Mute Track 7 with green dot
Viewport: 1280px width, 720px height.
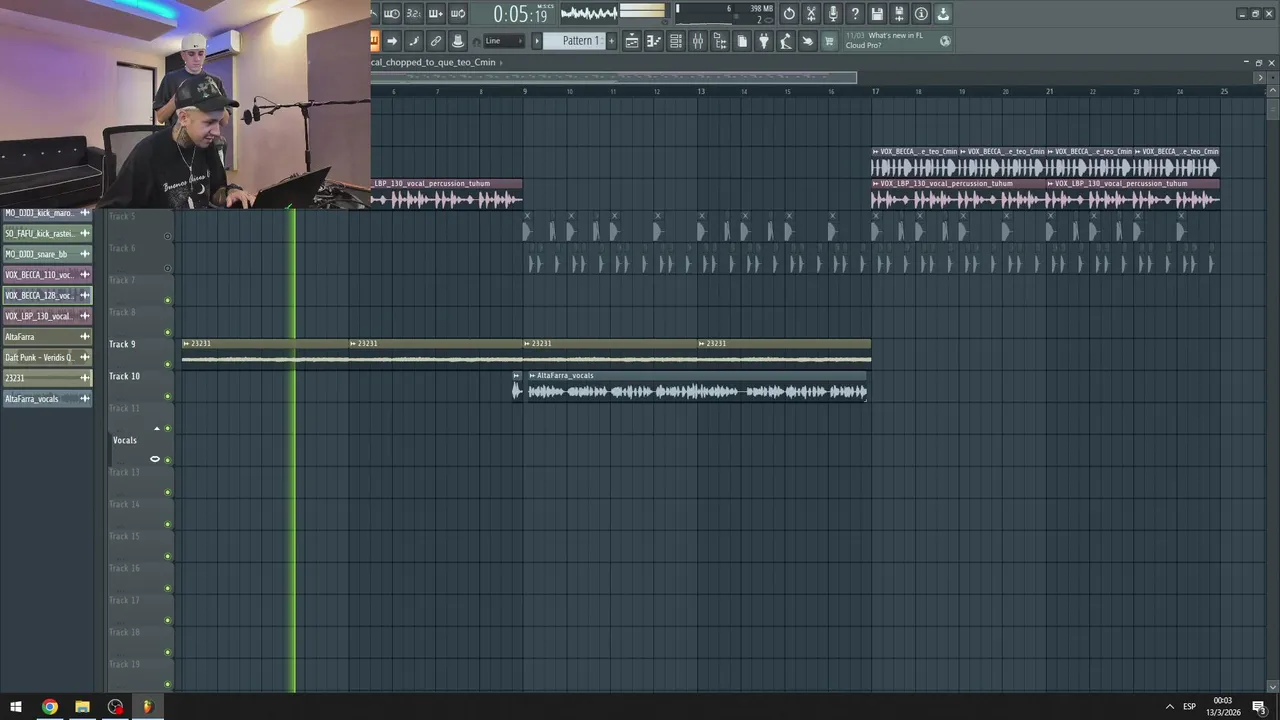[167, 300]
